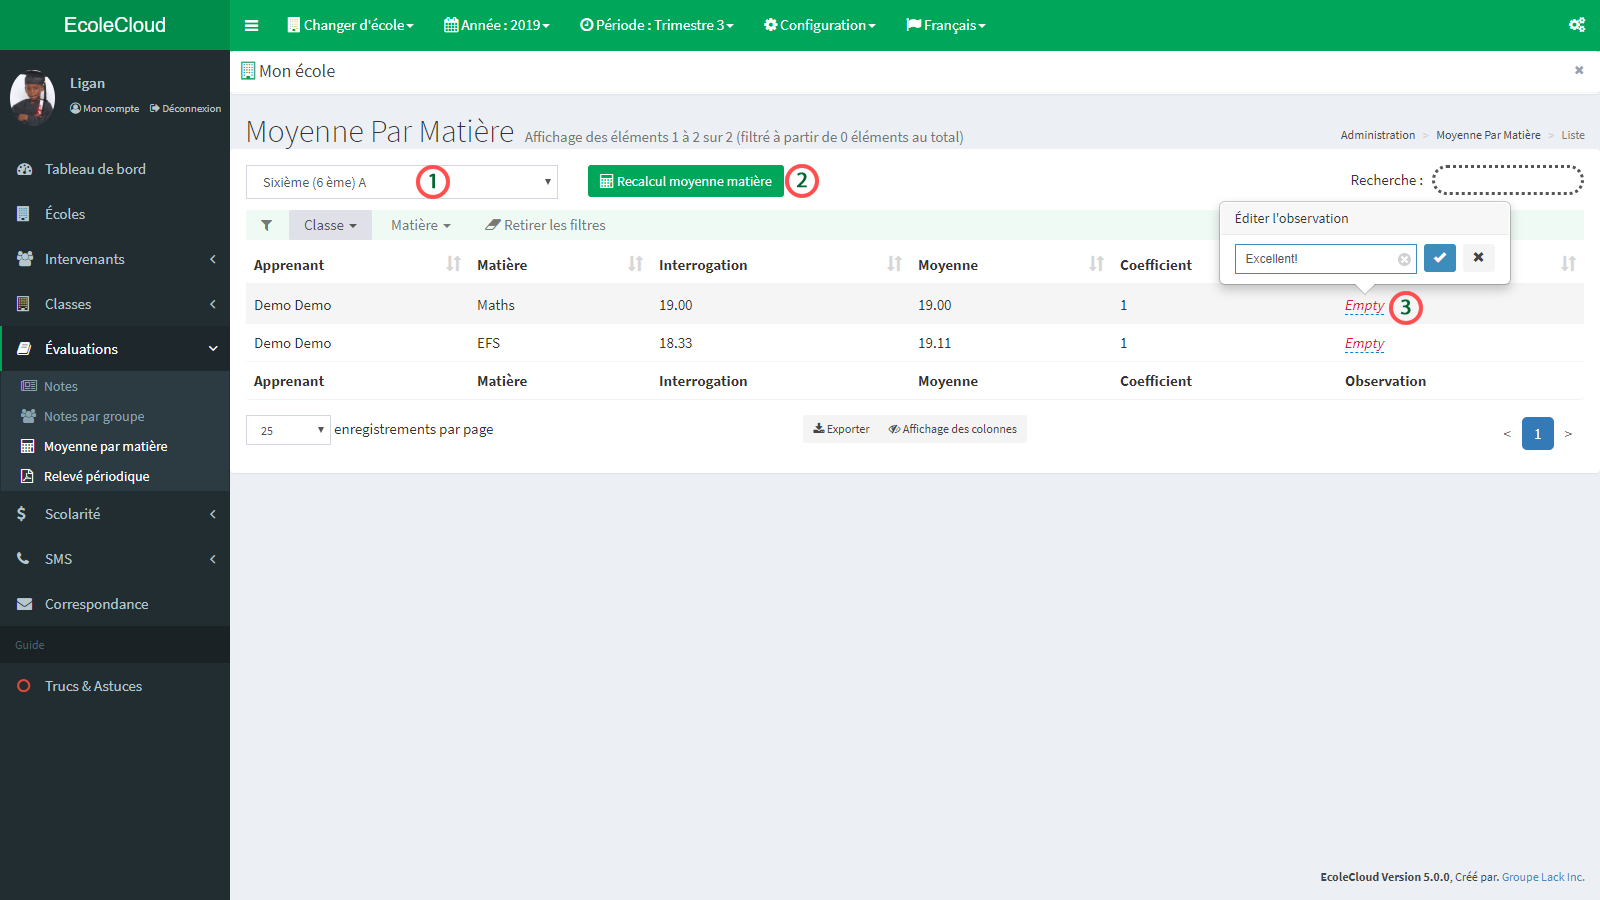
Task: Click the Empty observation link for EFS
Action: point(1364,343)
